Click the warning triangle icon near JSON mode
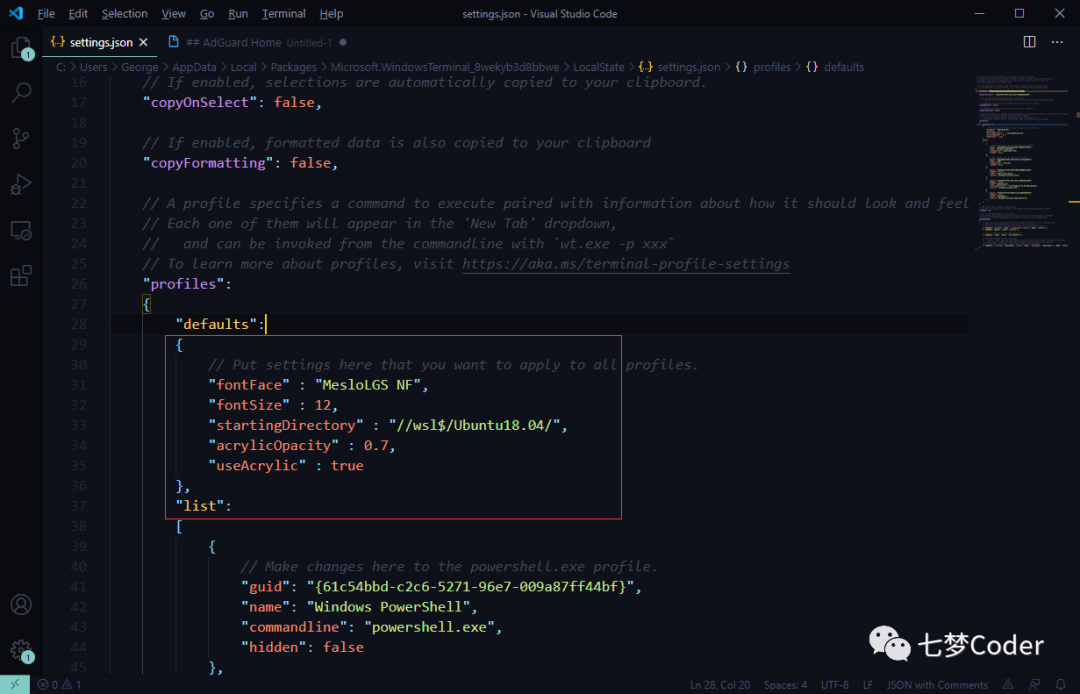 tap(1008, 685)
